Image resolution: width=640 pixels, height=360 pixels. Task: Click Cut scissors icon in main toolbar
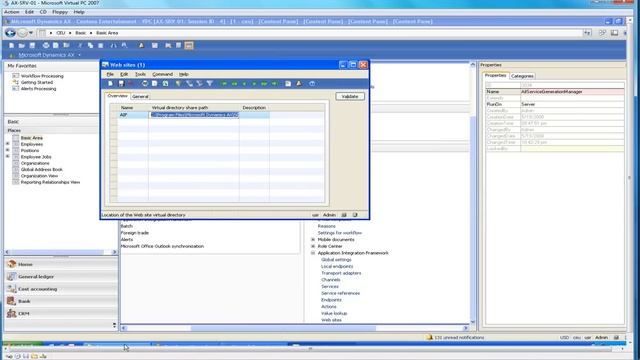pyautogui.click(x=80, y=45)
